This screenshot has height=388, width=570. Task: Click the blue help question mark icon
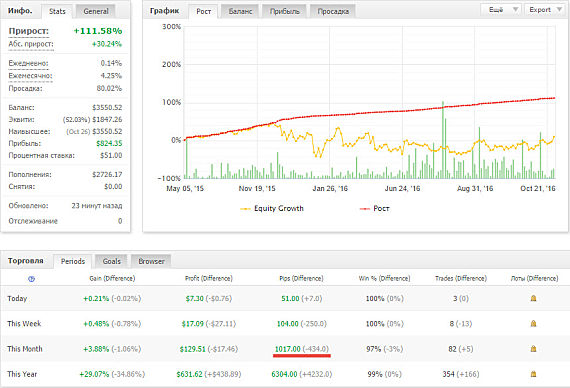(31, 279)
